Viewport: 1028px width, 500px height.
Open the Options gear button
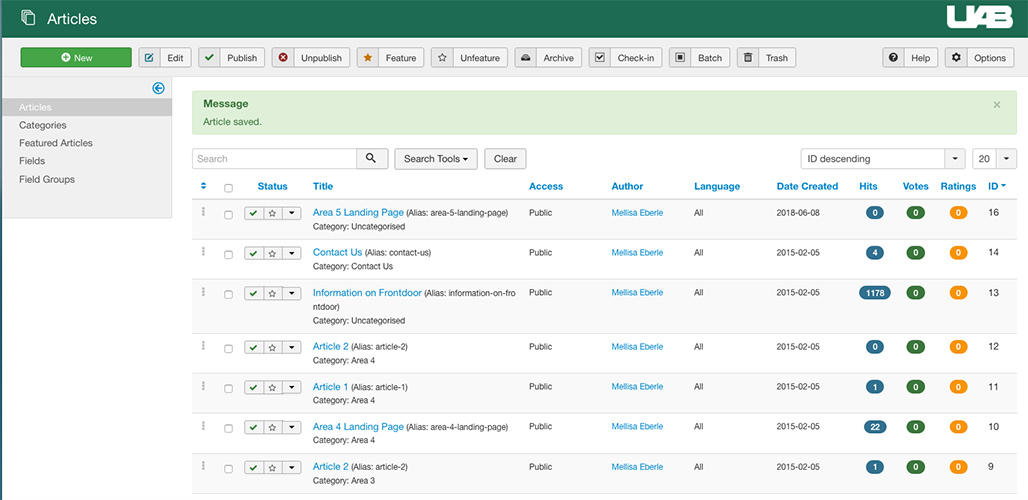(979, 58)
